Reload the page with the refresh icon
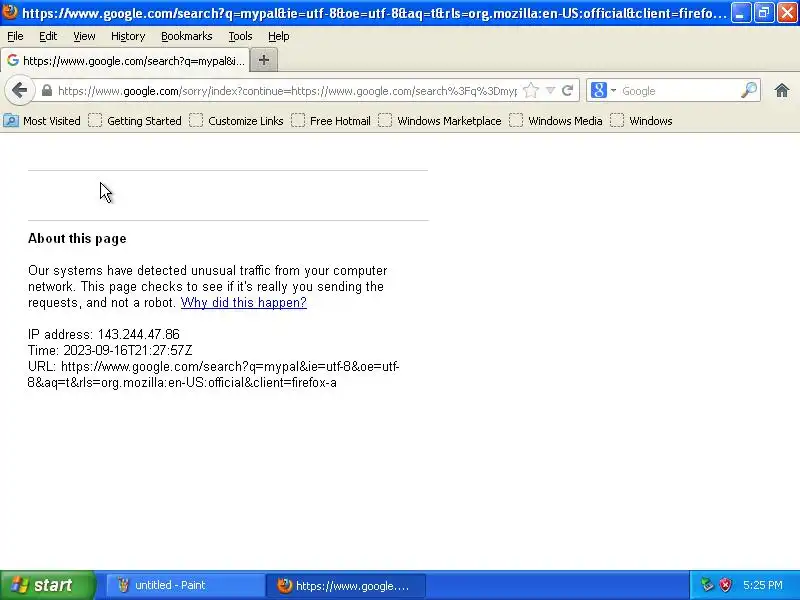 click(x=567, y=91)
